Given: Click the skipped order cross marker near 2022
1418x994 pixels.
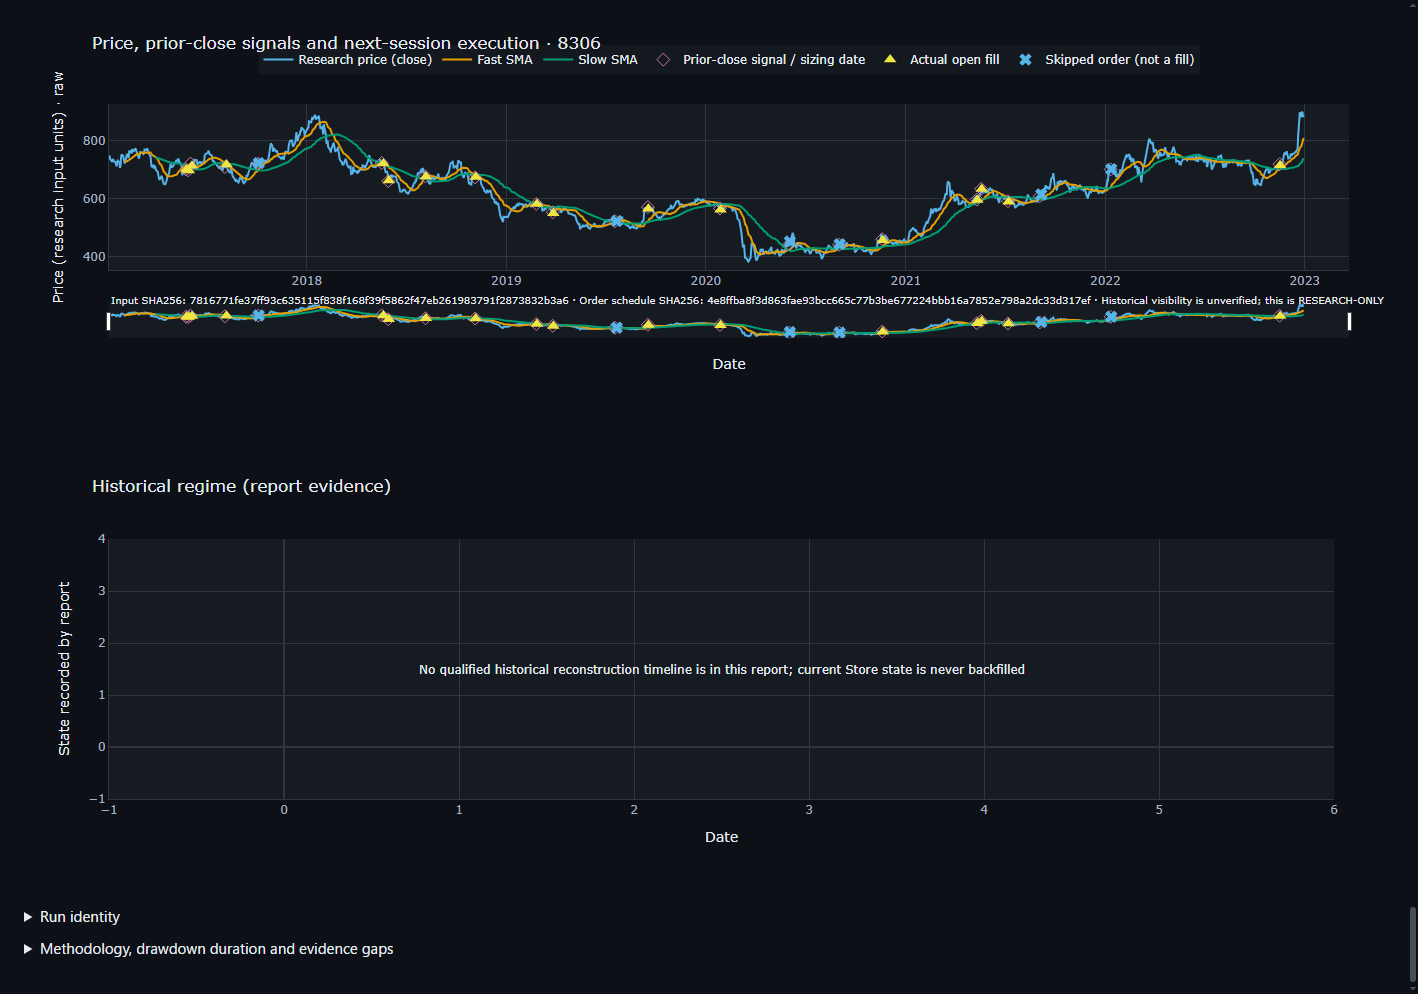Looking at the screenshot, I should (x=1111, y=170).
